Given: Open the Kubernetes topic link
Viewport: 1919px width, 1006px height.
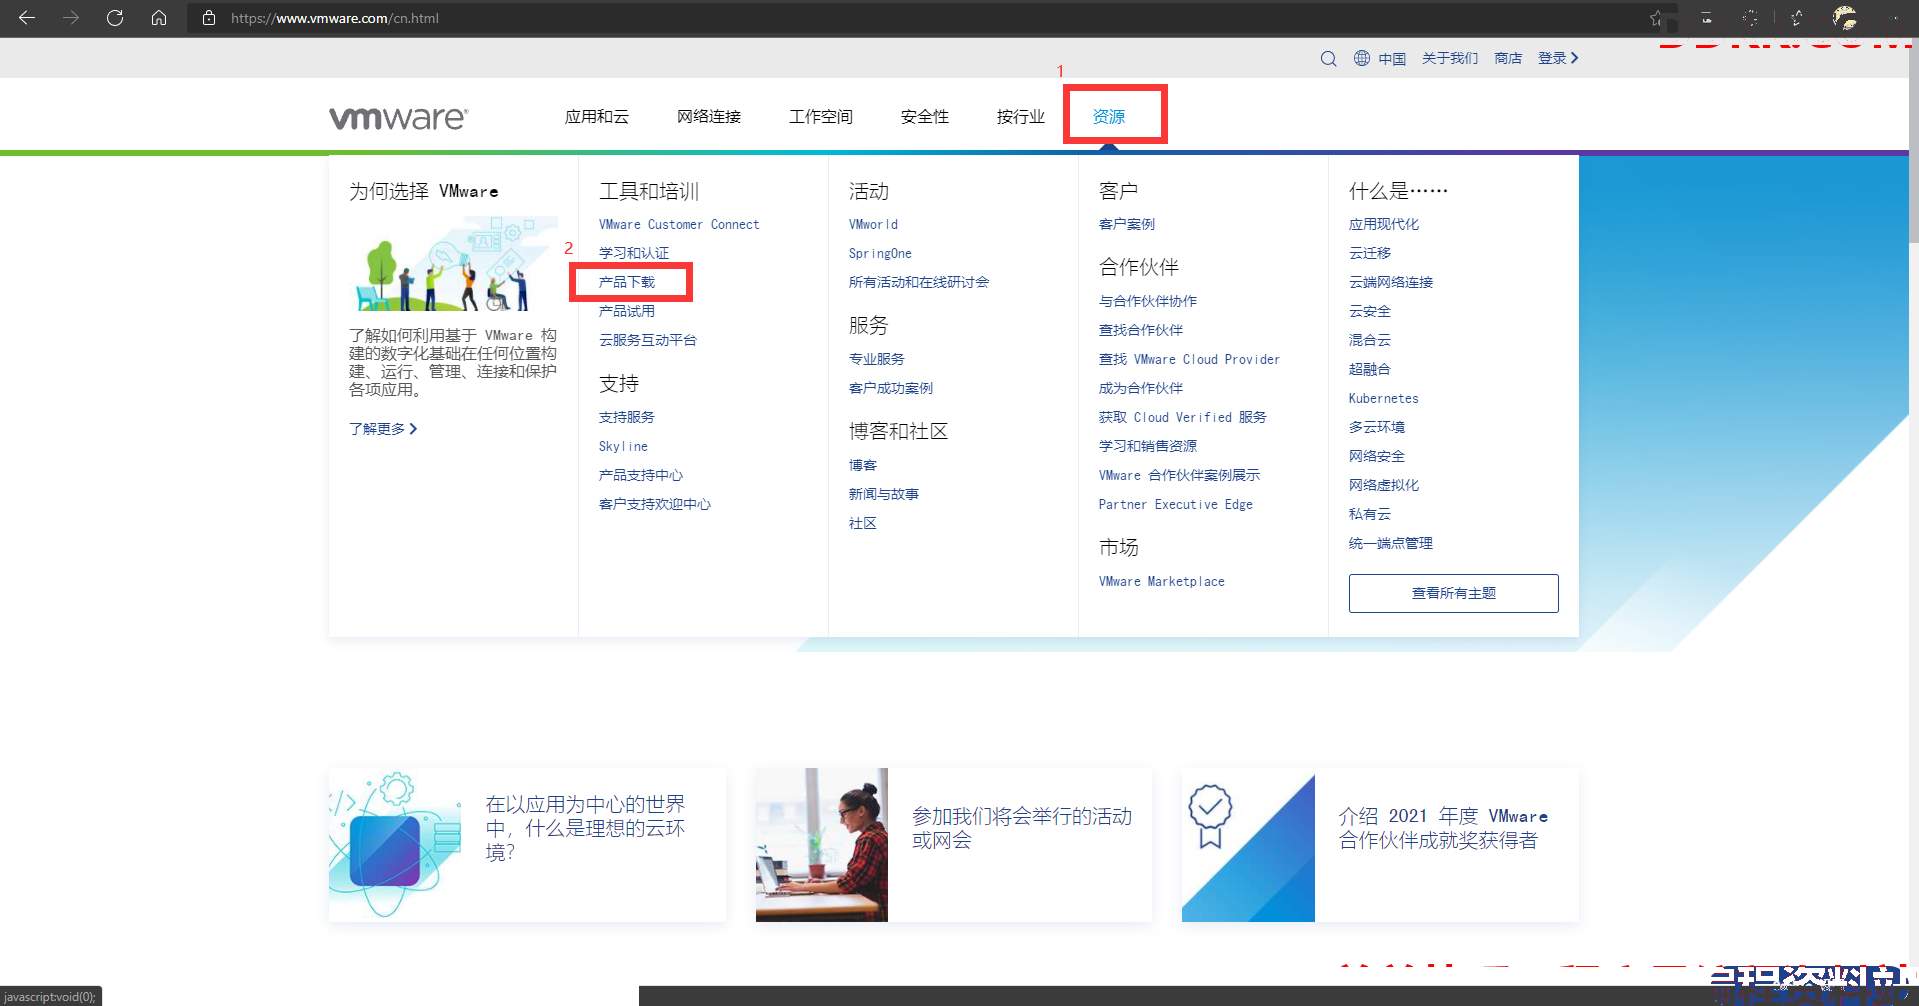Looking at the screenshot, I should pyautogui.click(x=1384, y=399).
